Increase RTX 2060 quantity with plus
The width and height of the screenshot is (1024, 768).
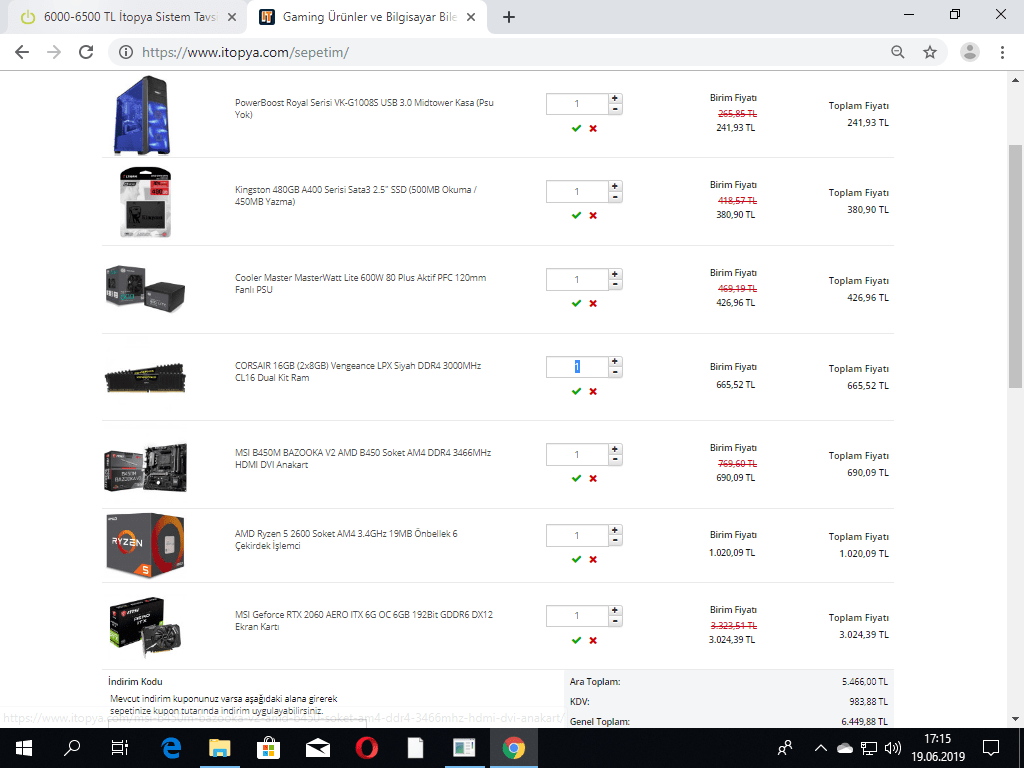pyautogui.click(x=615, y=611)
